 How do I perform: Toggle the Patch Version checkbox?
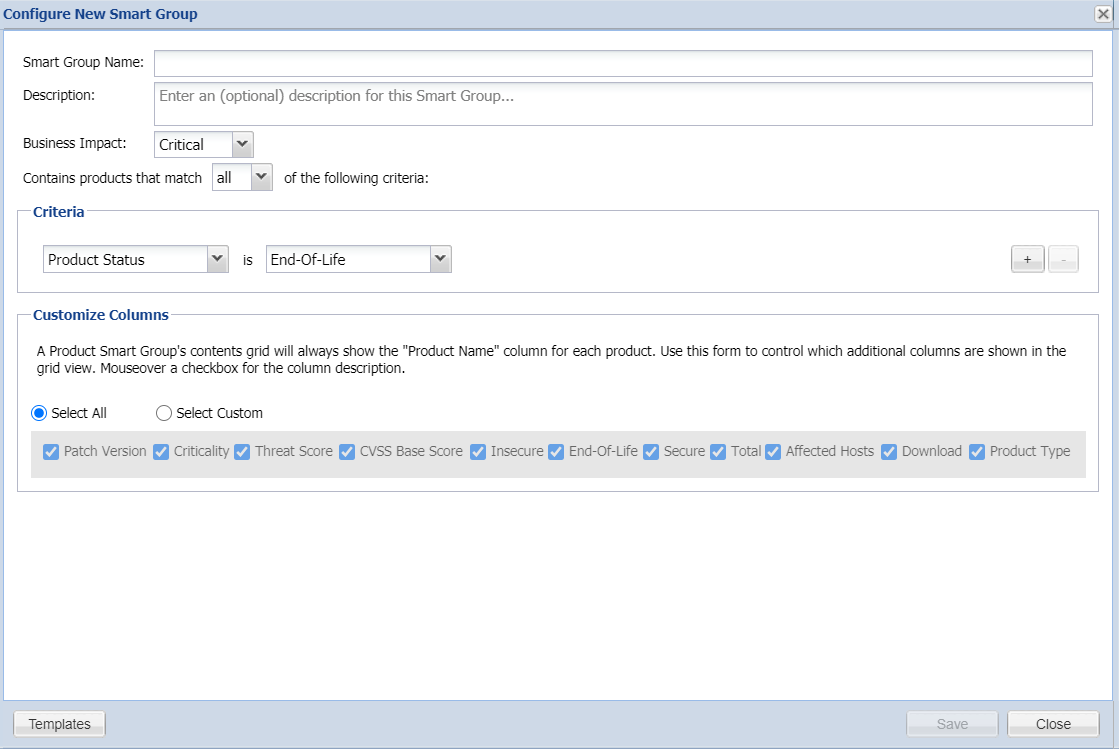coord(52,452)
